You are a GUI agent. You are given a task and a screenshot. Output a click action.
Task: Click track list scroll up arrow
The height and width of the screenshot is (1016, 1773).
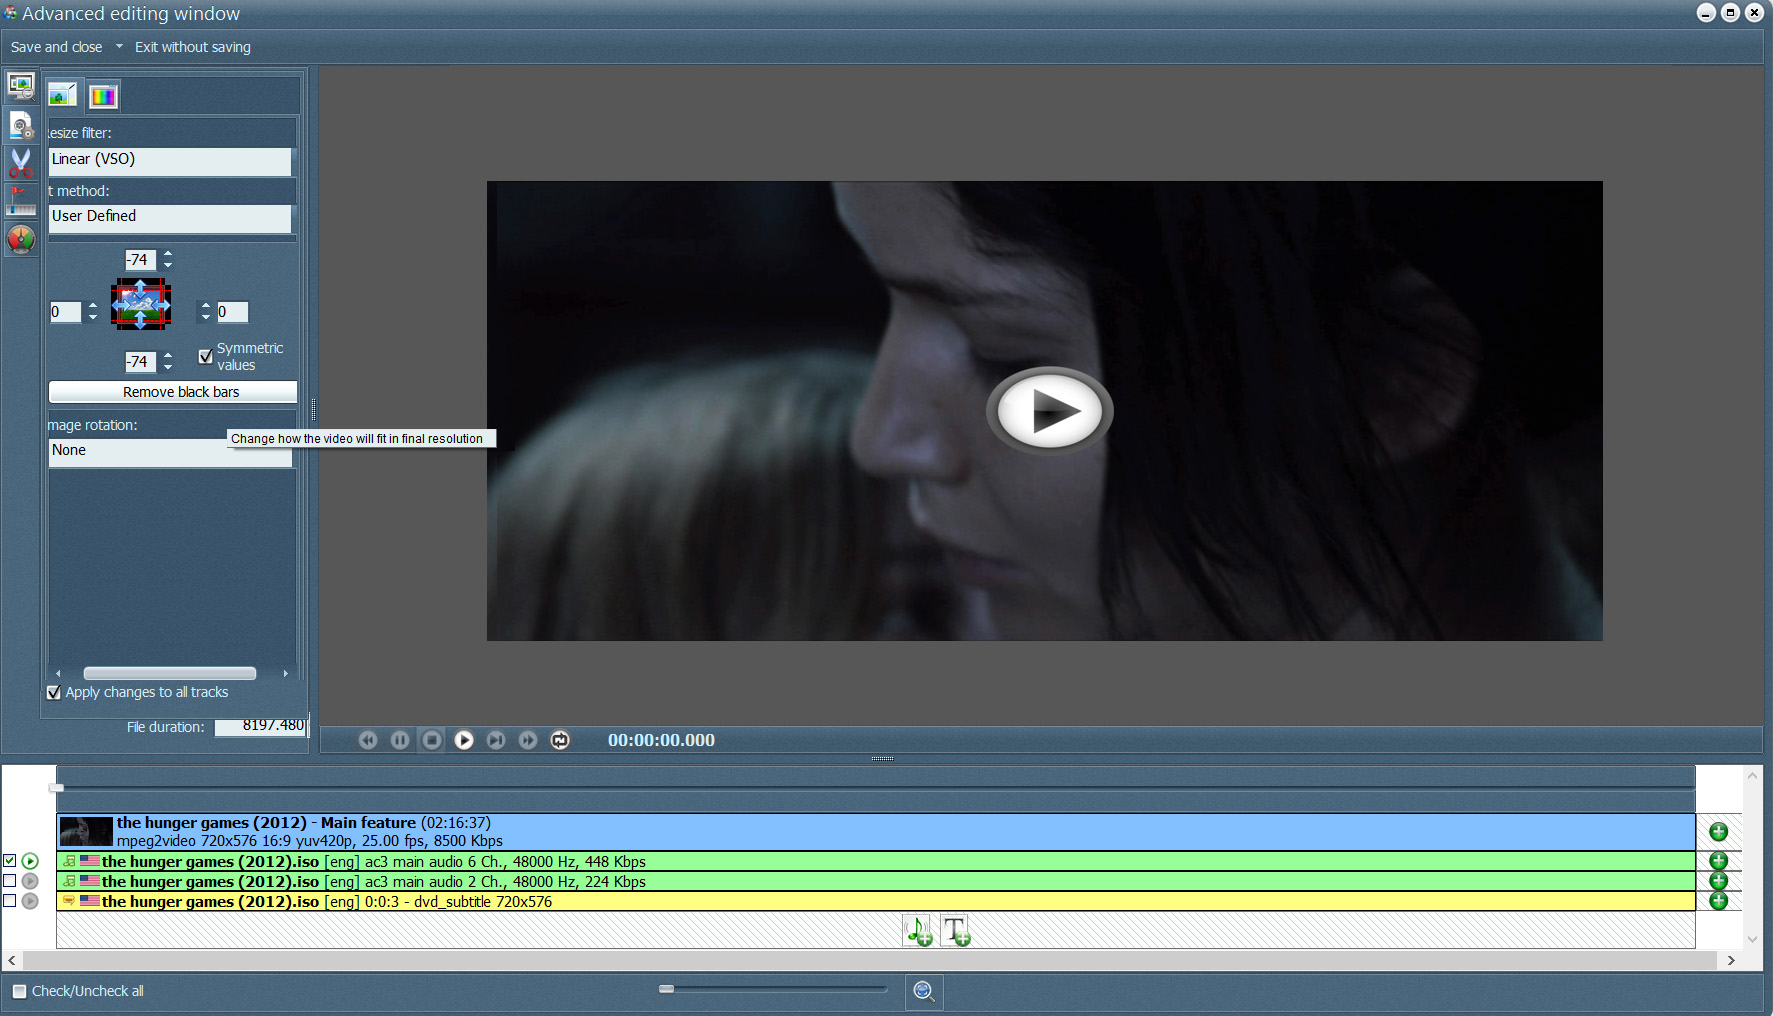1752,775
